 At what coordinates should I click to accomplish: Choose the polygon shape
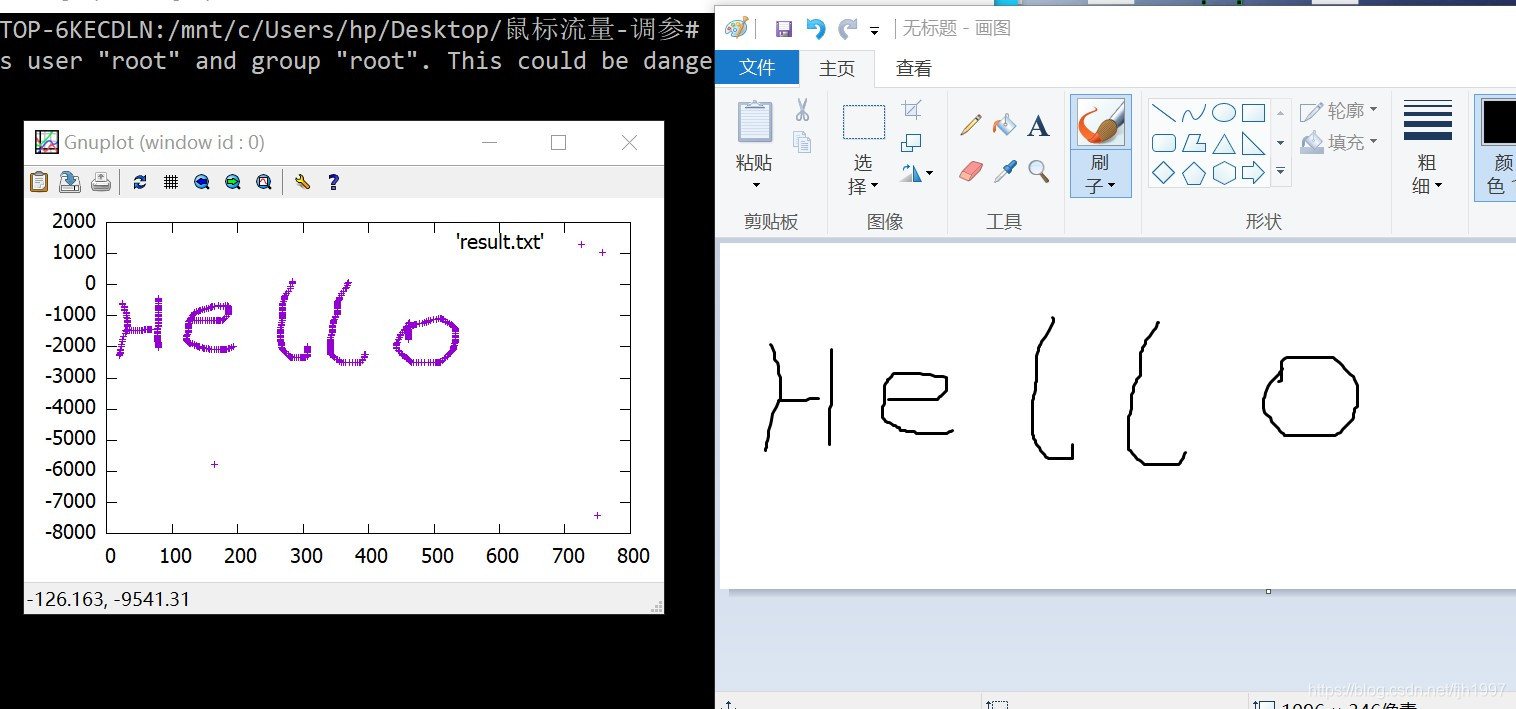1193,143
